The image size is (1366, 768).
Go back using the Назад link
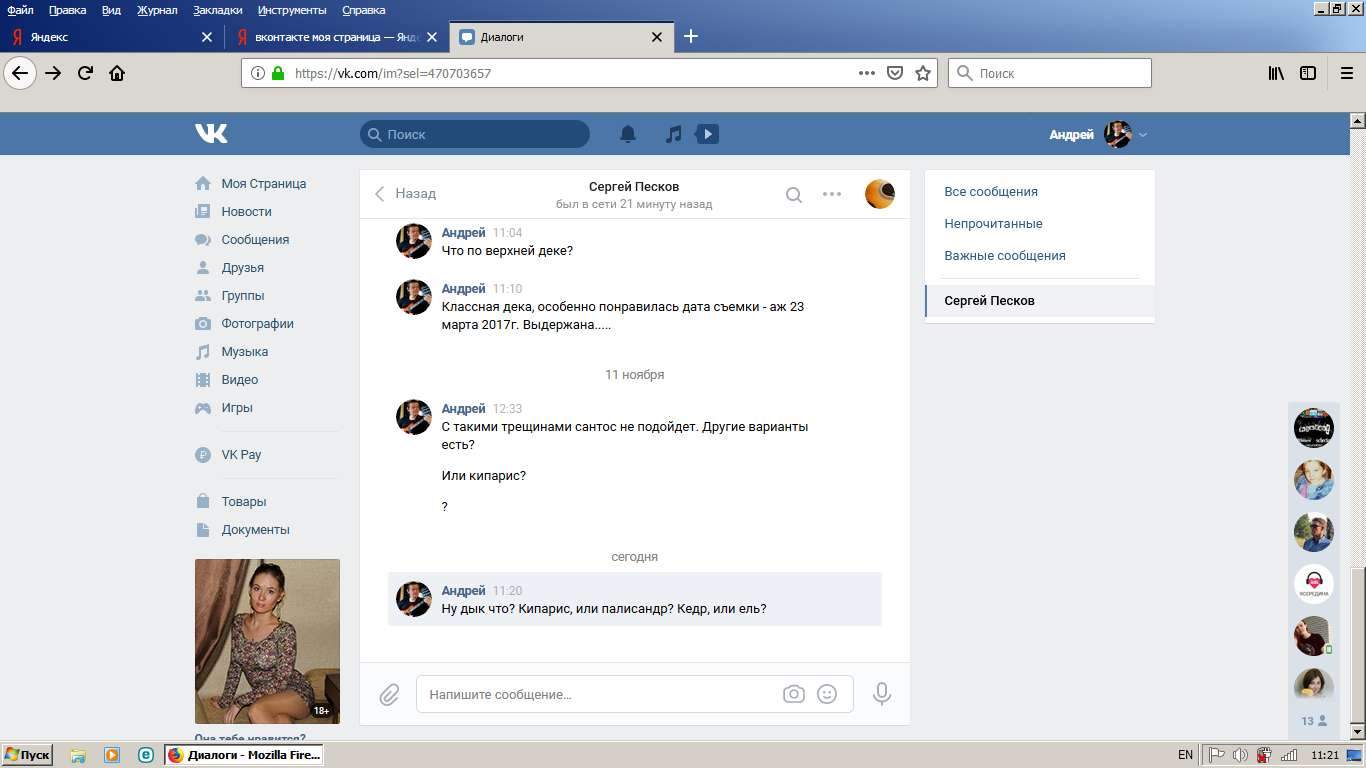click(405, 194)
